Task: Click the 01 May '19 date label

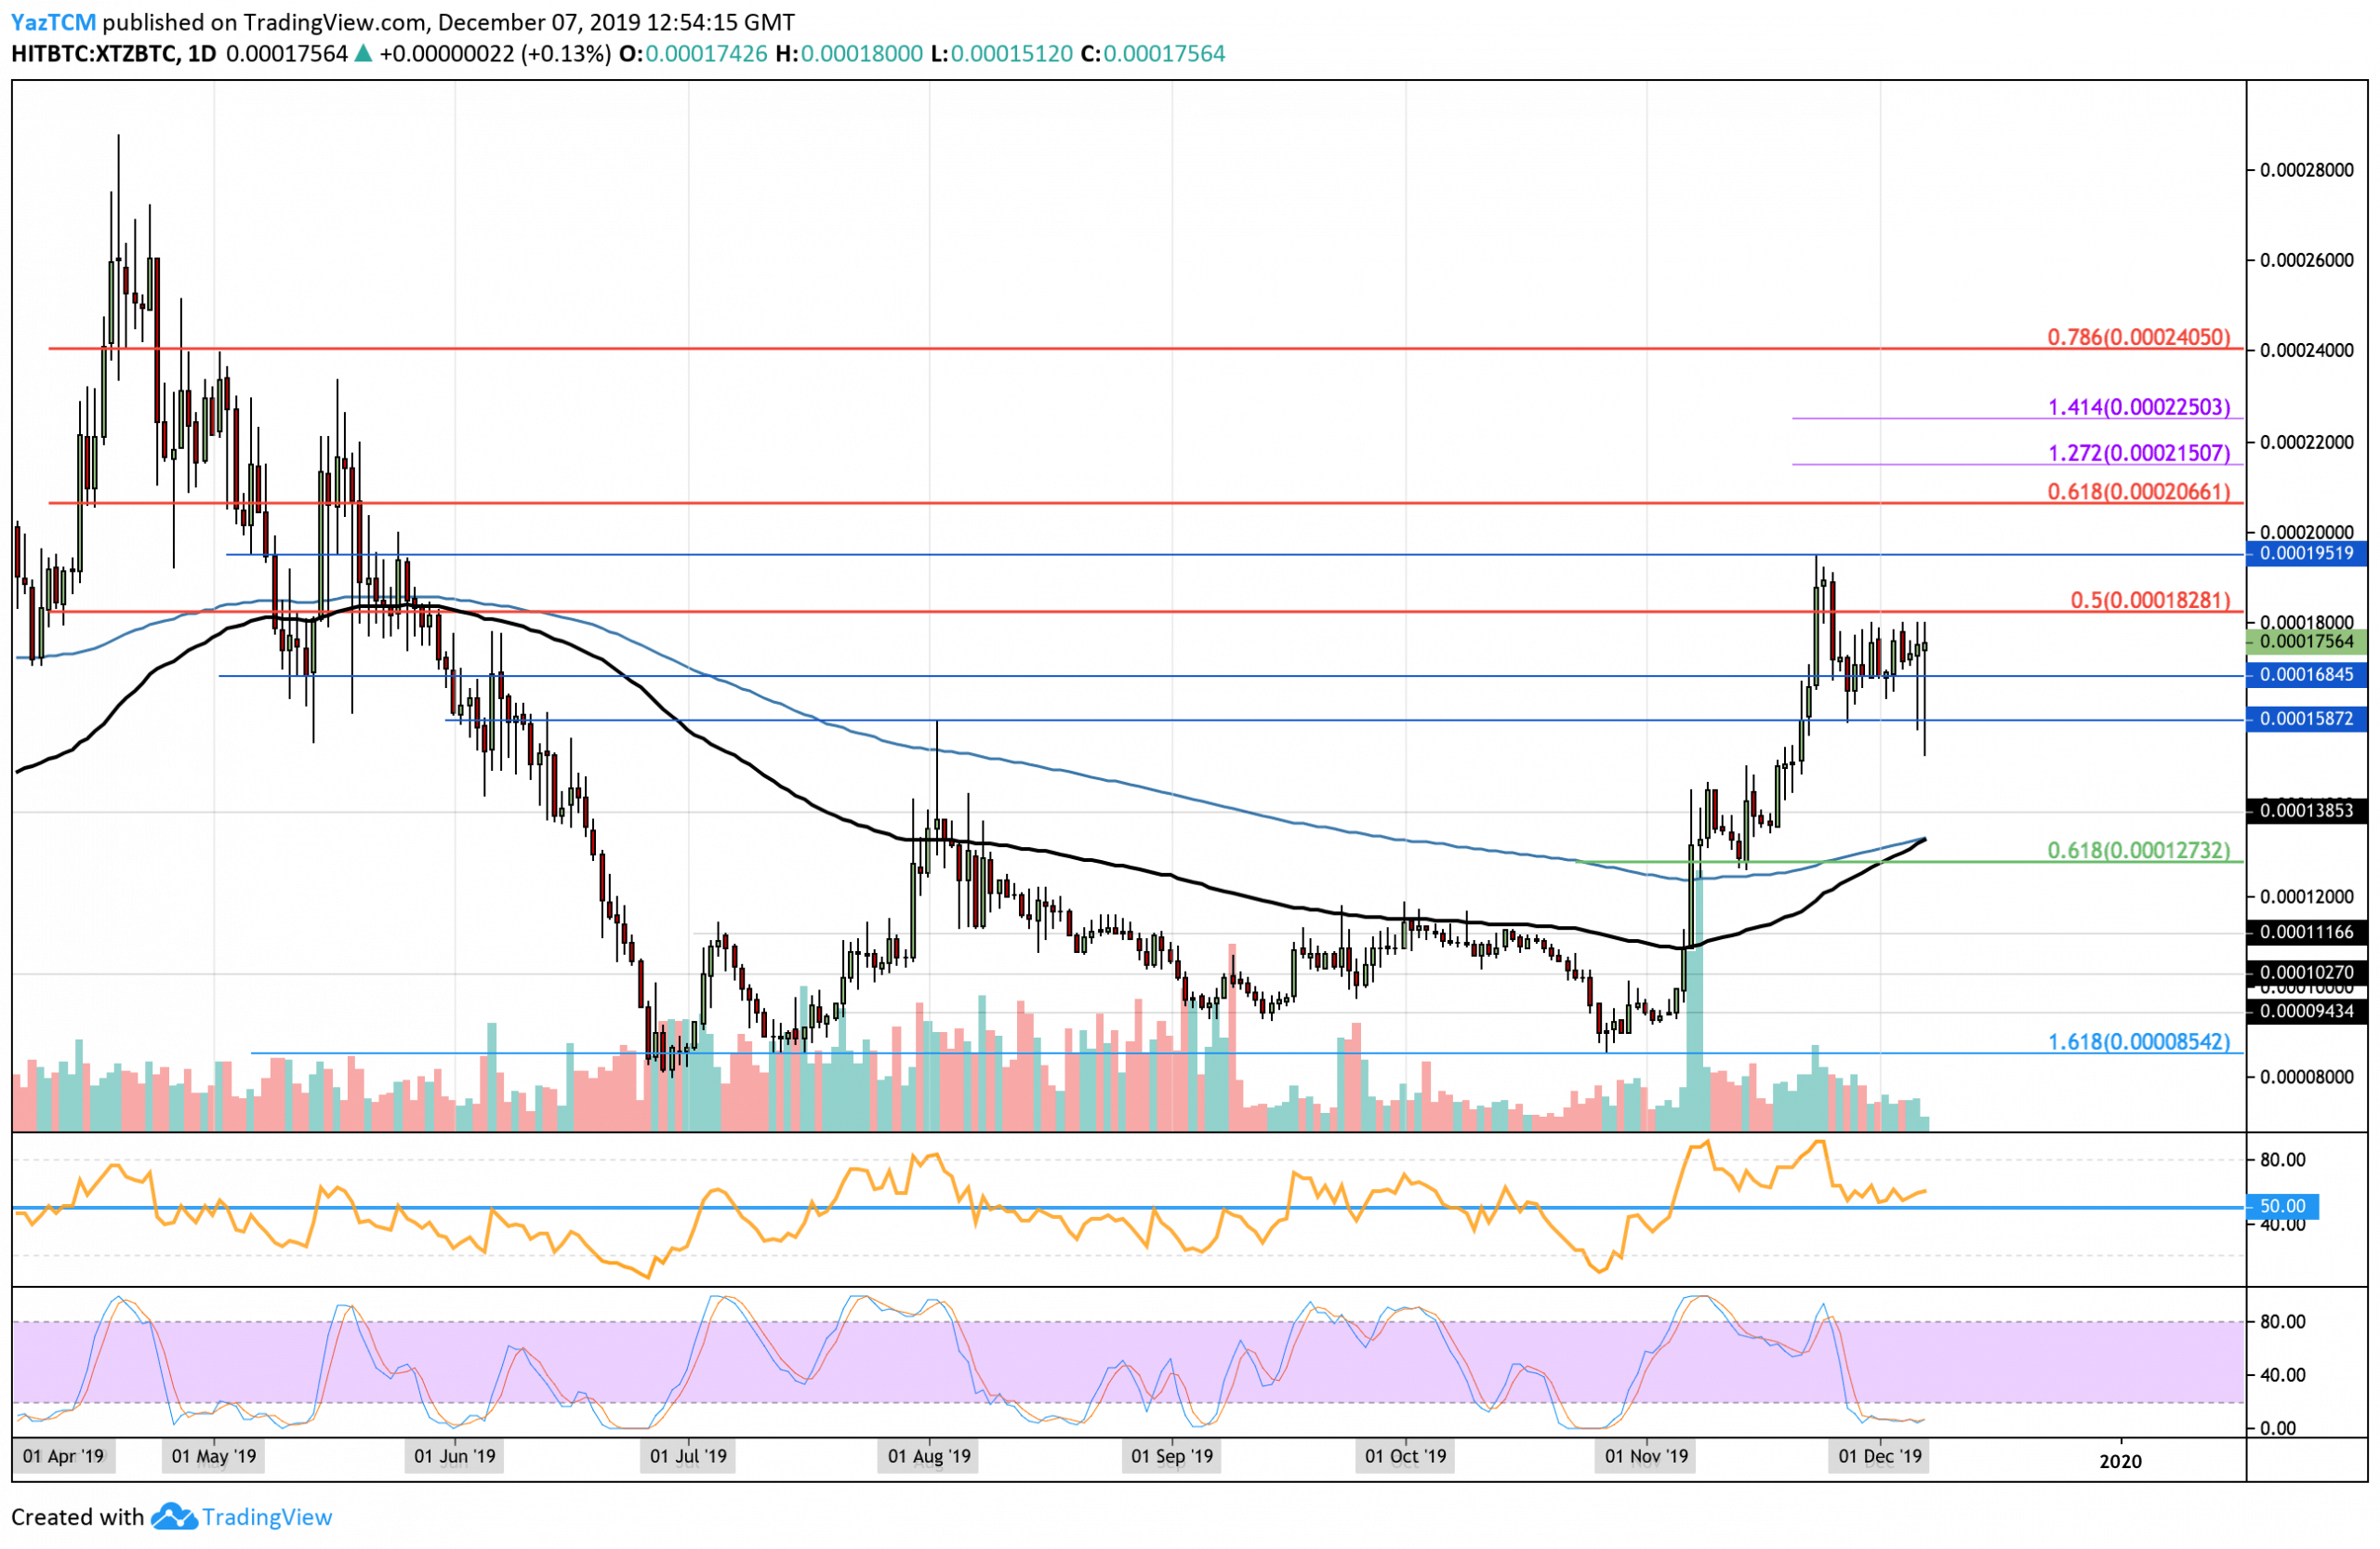Action: [x=214, y=1457]
